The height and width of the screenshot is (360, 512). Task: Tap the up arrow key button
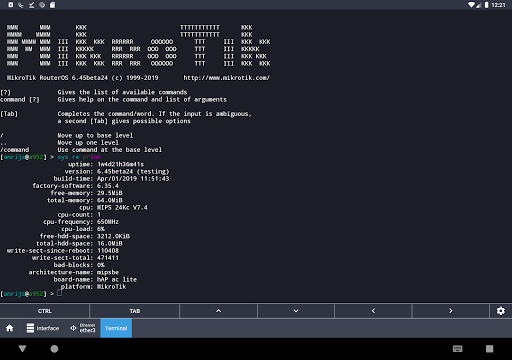point(218,311)
